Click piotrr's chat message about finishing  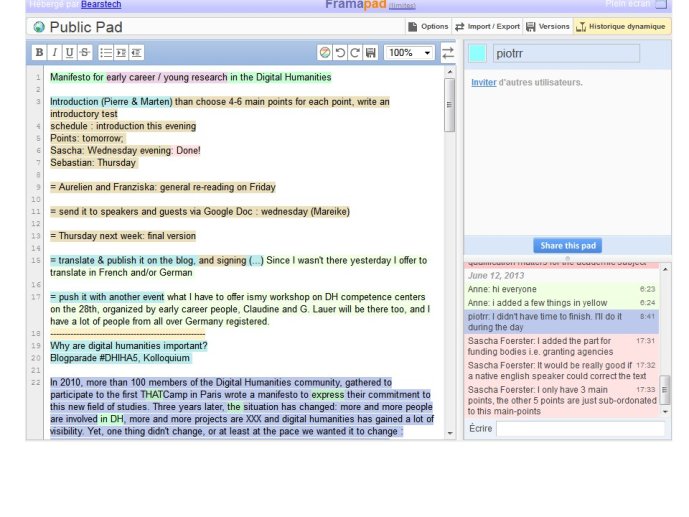(562, 322)
